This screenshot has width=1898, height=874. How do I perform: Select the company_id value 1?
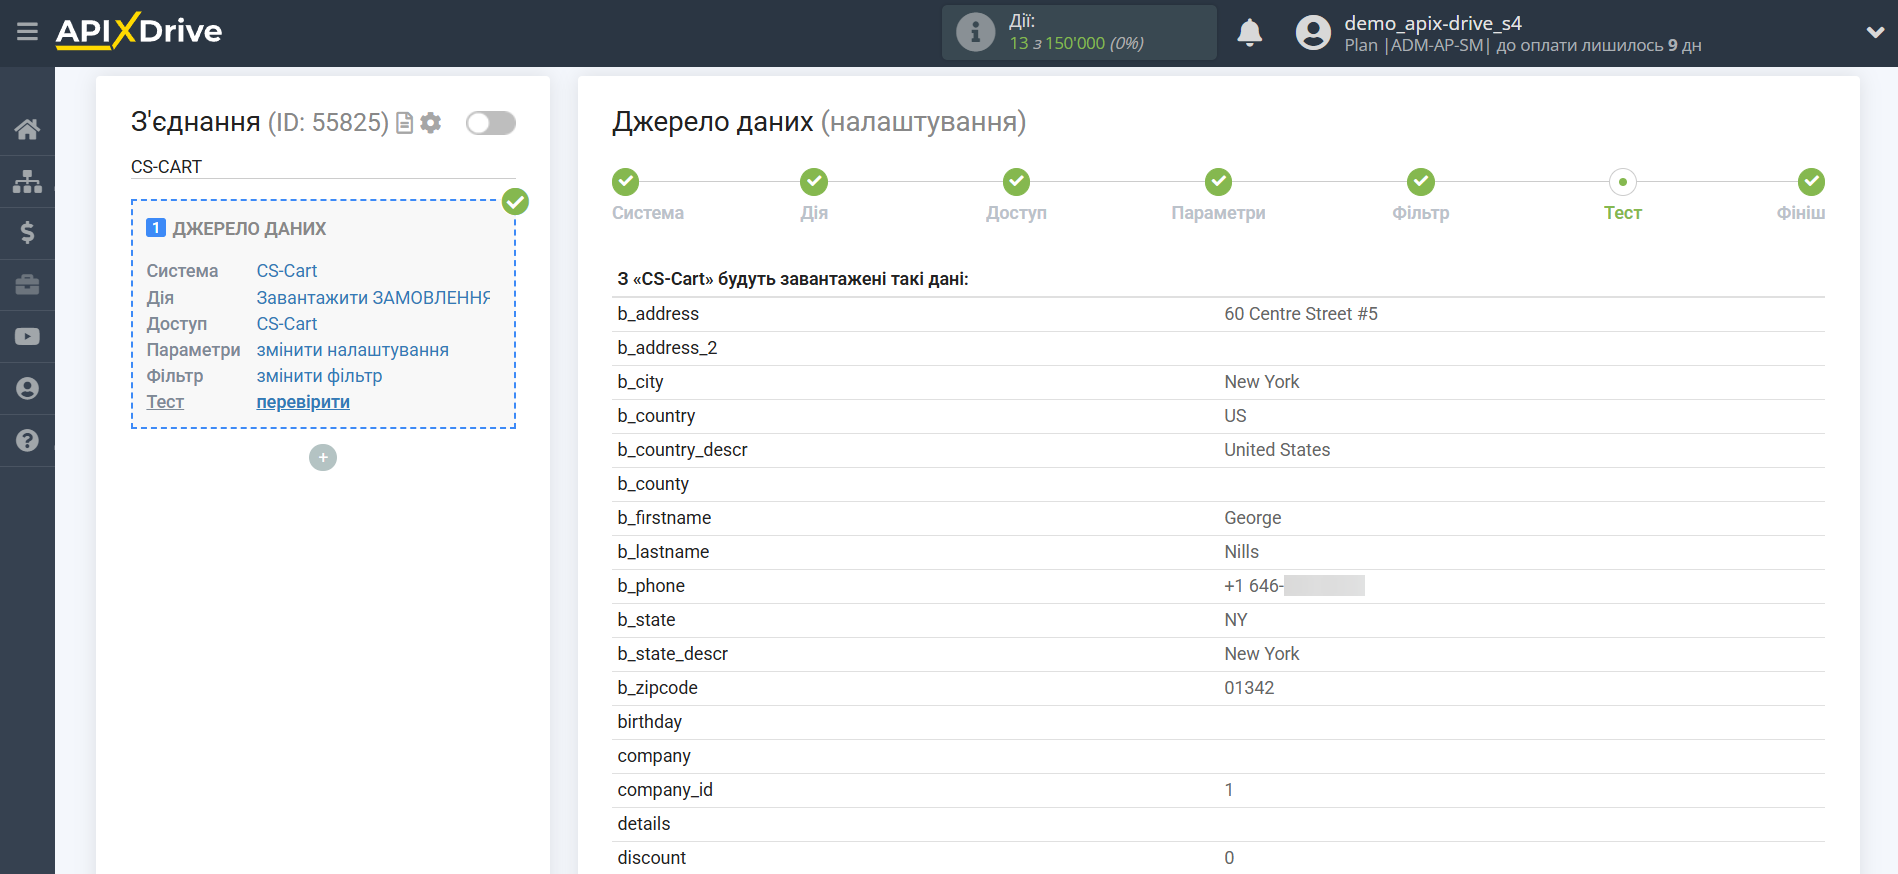[x=1229, y=790]
